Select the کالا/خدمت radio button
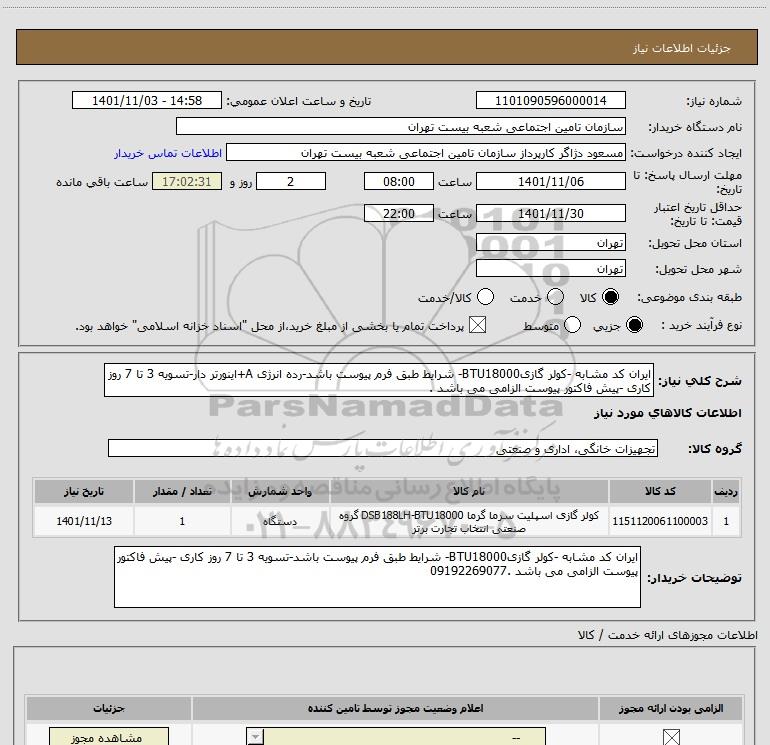The image size is (770, 745). [485, 297]
